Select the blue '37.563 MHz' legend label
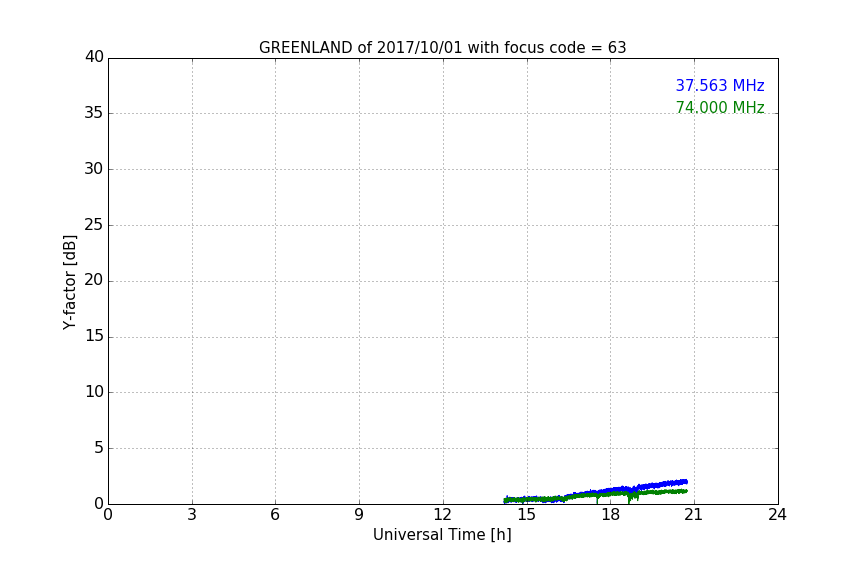The image size is (864, 576). pyautogui.click(x=720, y=85)
